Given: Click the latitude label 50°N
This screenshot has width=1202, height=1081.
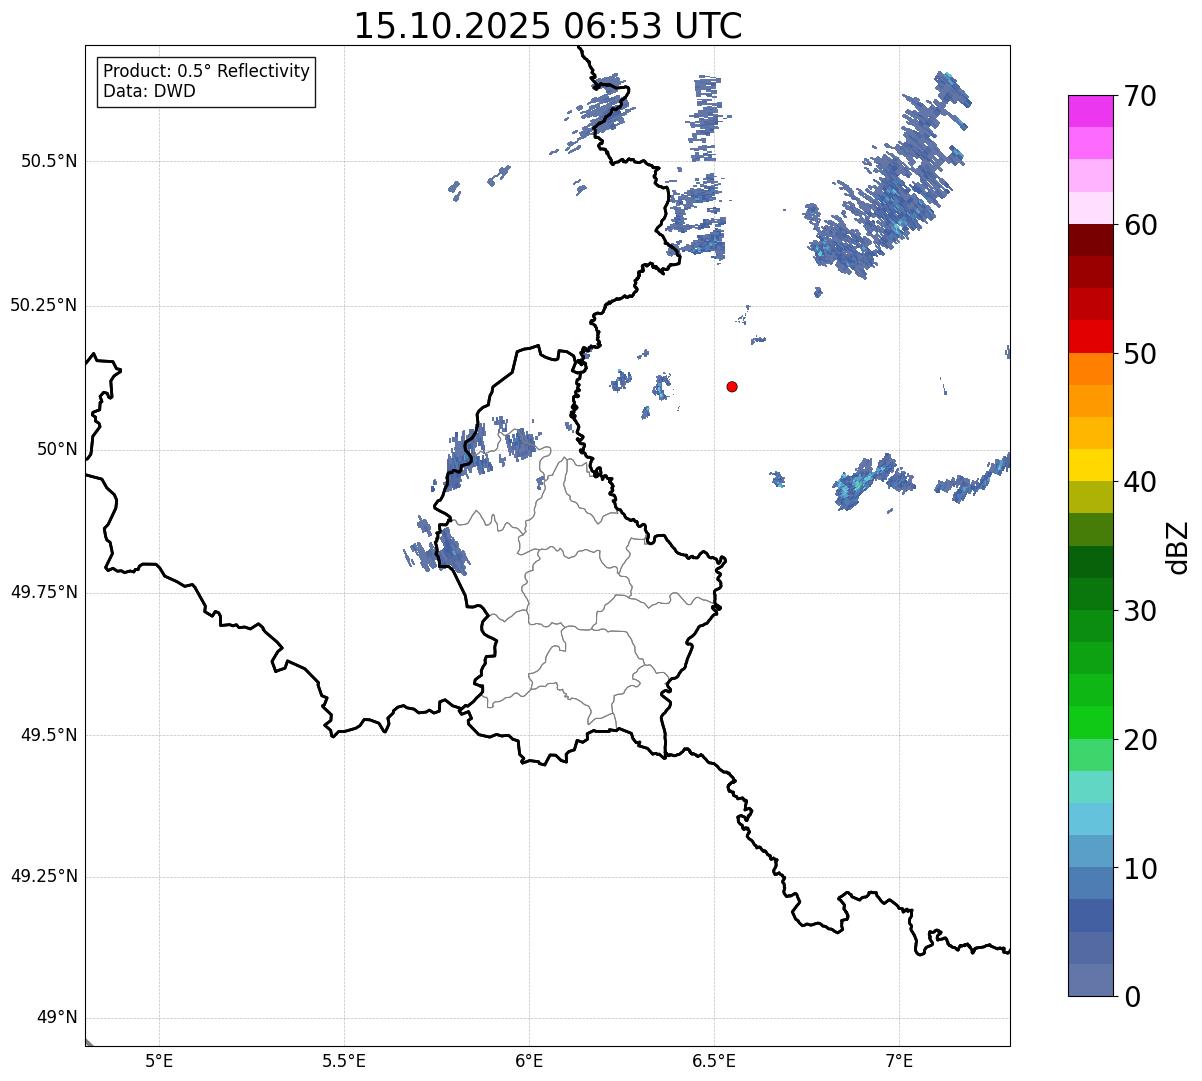Looking at the screenshot, I should coord(57,449).
